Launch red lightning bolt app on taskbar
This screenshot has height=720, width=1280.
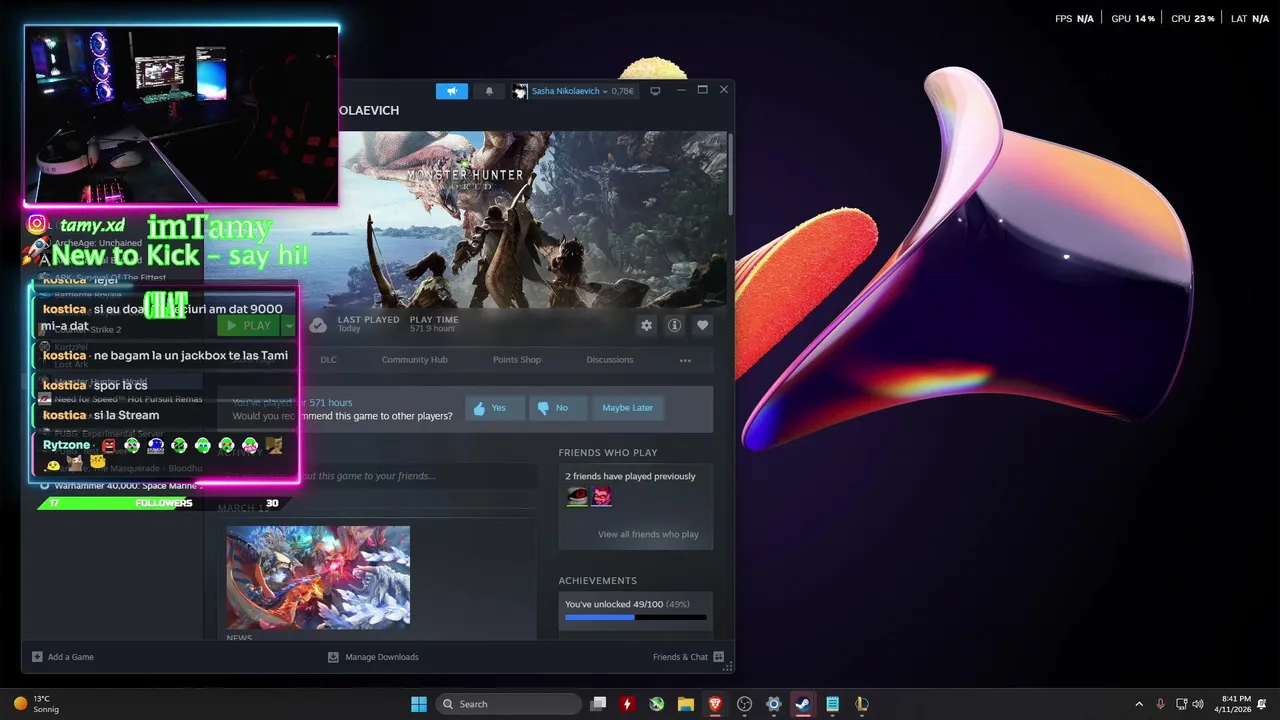[627, 704]
